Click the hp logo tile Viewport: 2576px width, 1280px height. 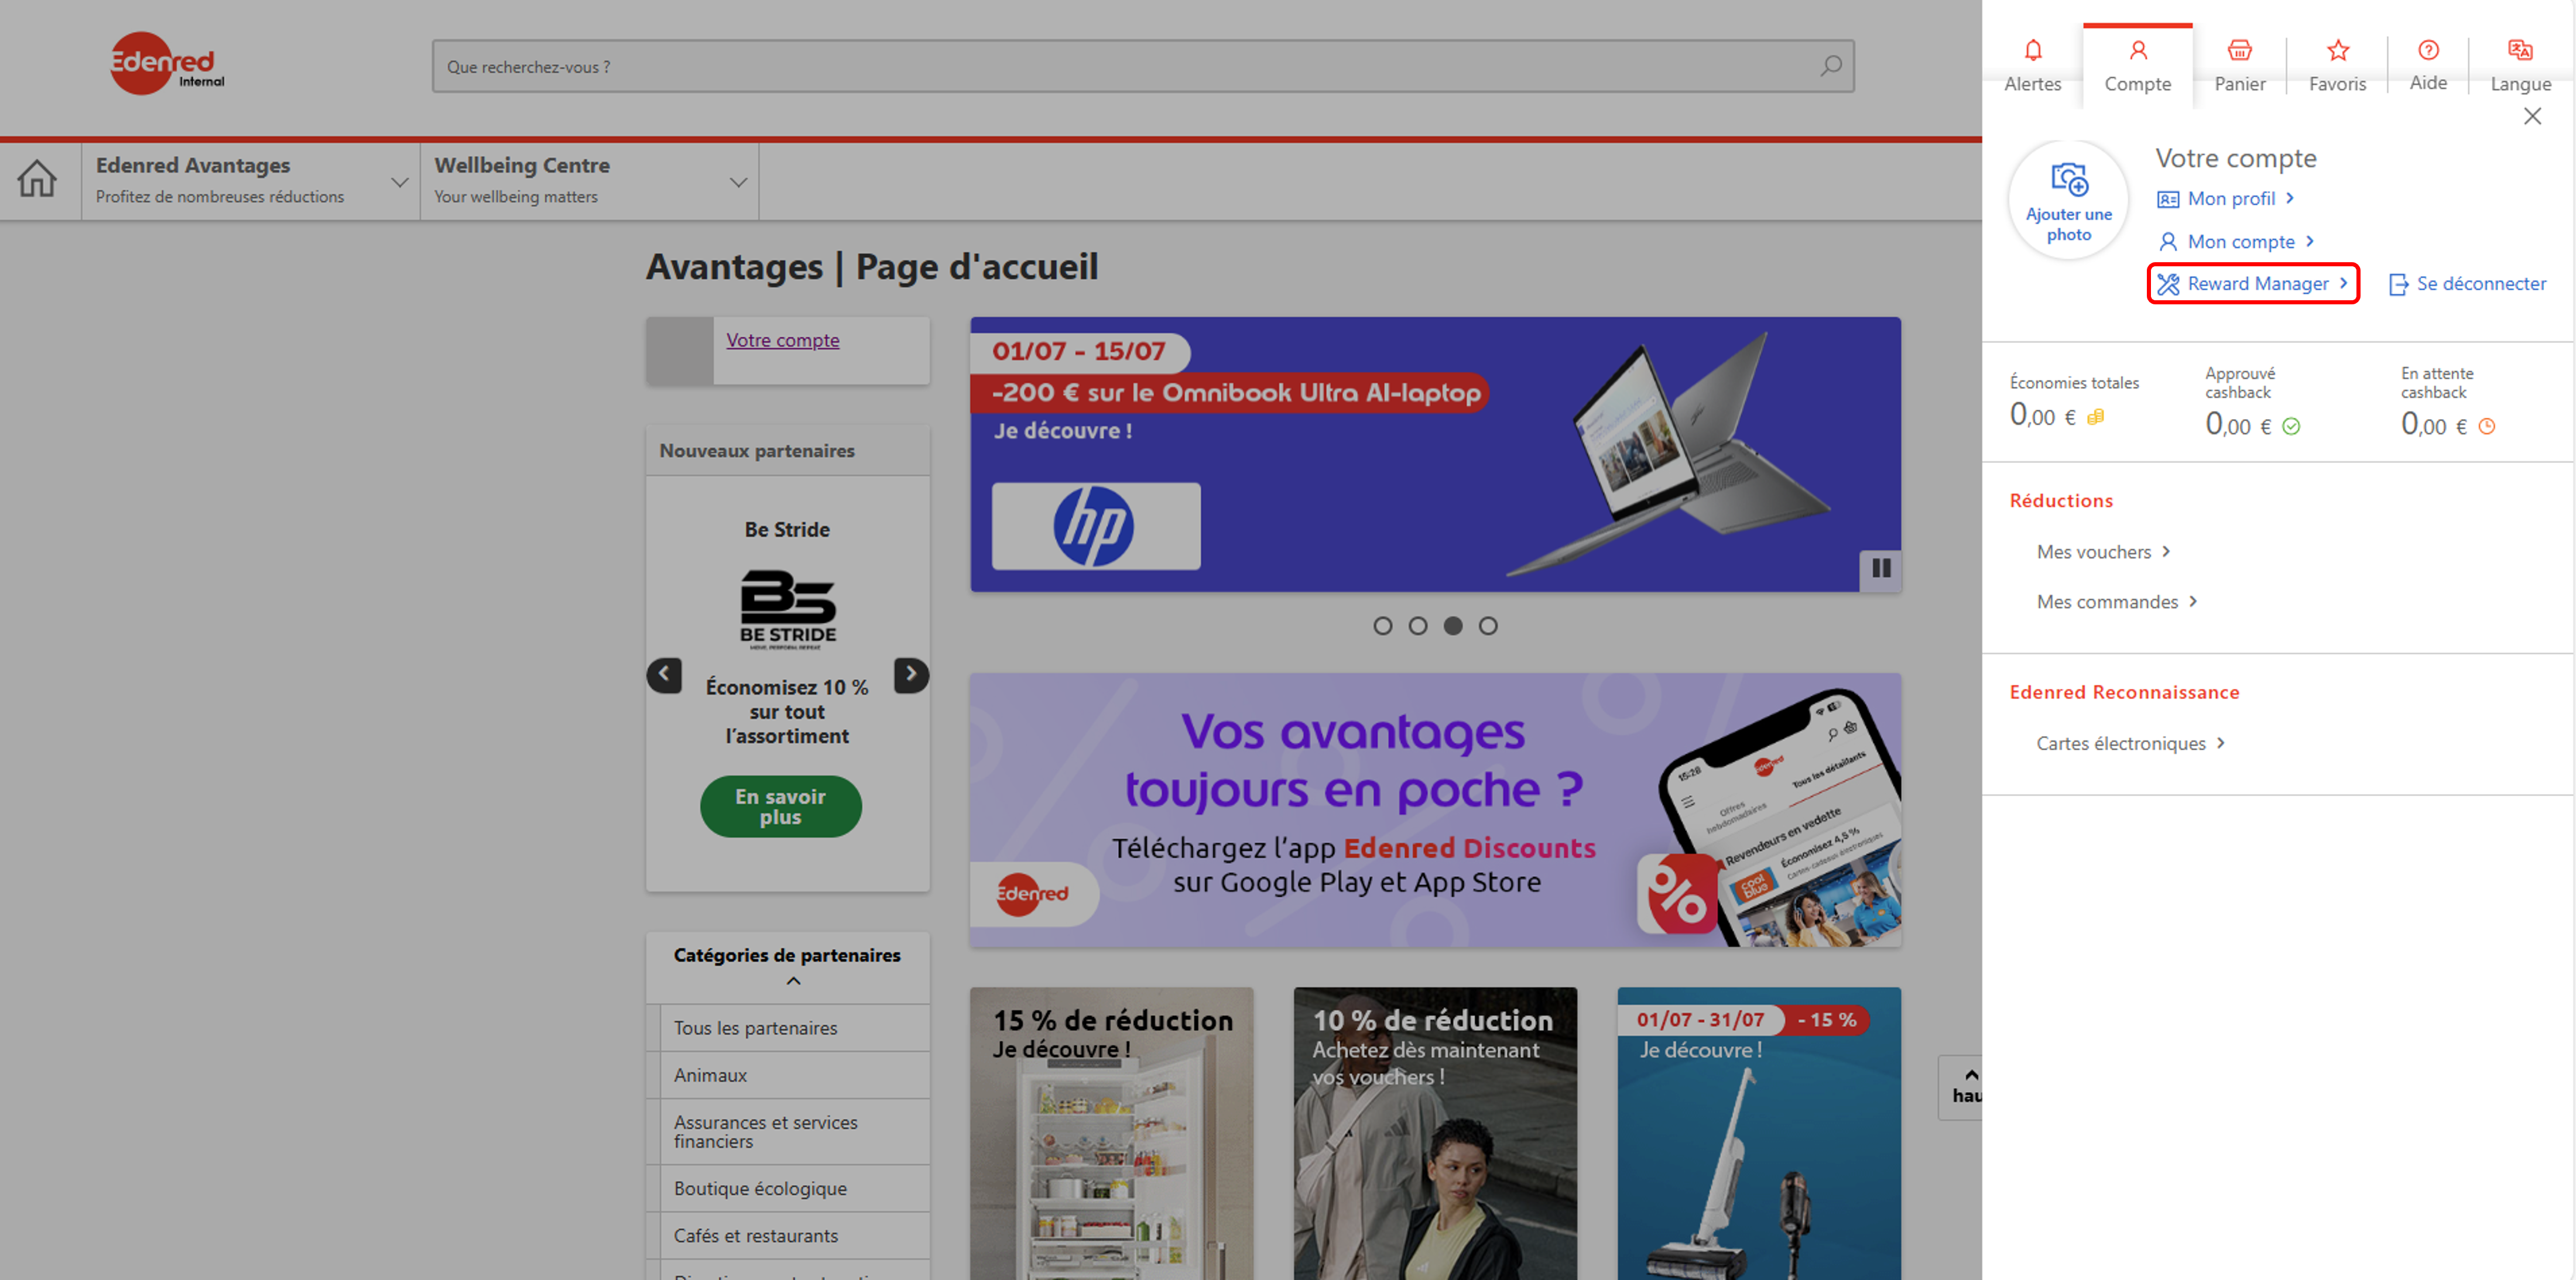coord(1095,527)
